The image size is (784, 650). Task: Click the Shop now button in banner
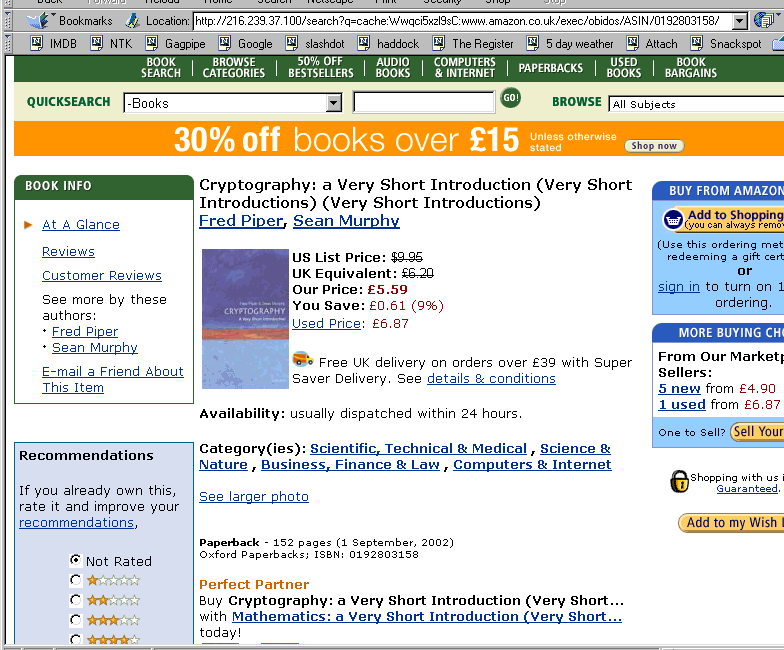(654, 146)
